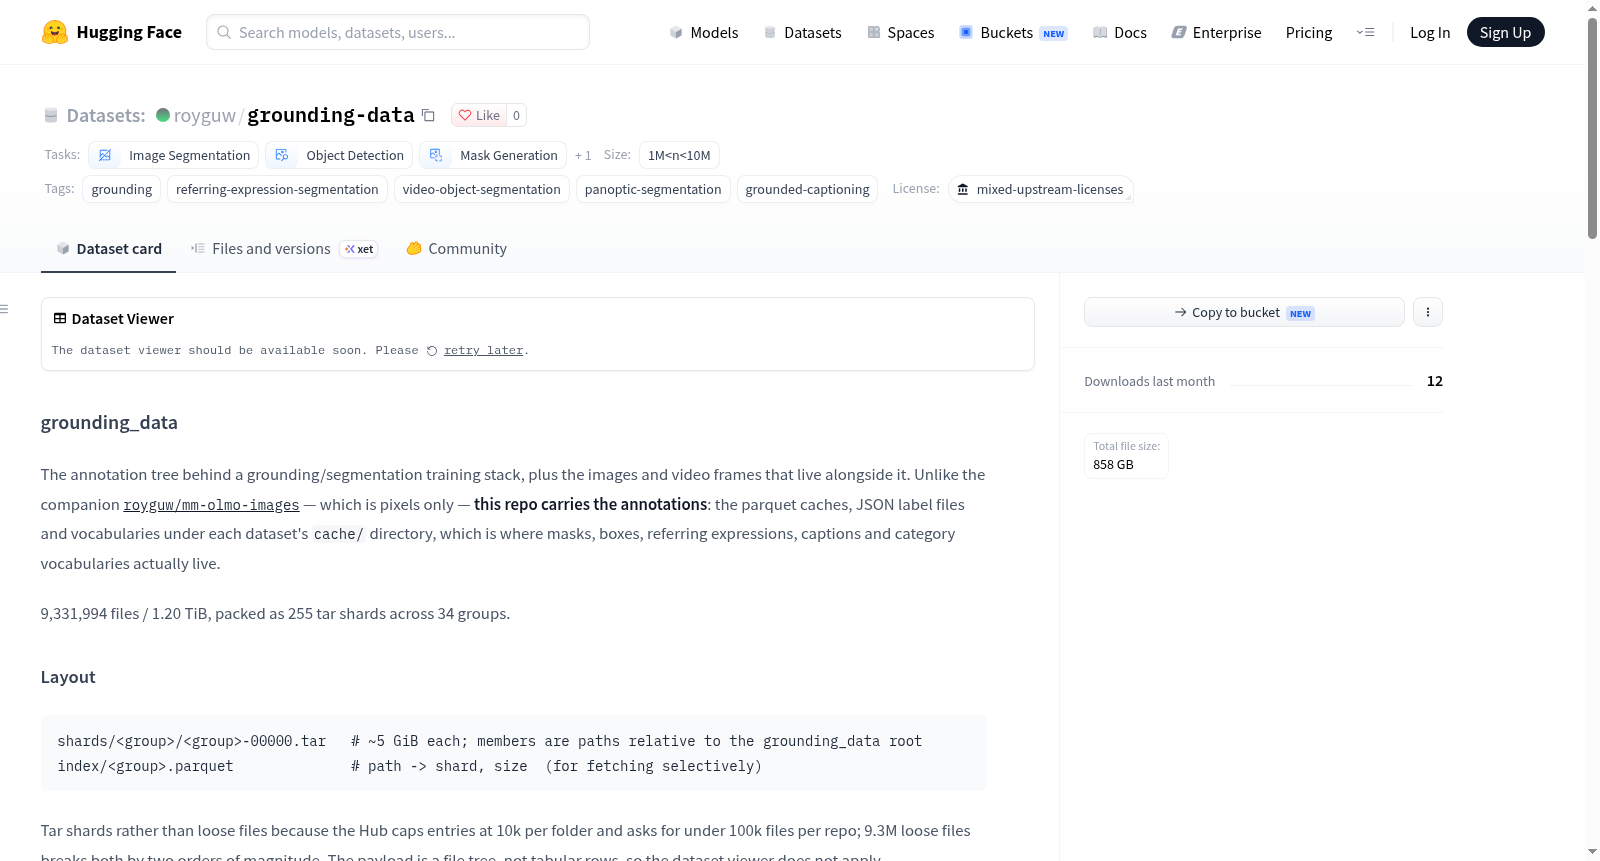
Task: Focus the search models, datasets, users field
Action: tap(398, 32)
